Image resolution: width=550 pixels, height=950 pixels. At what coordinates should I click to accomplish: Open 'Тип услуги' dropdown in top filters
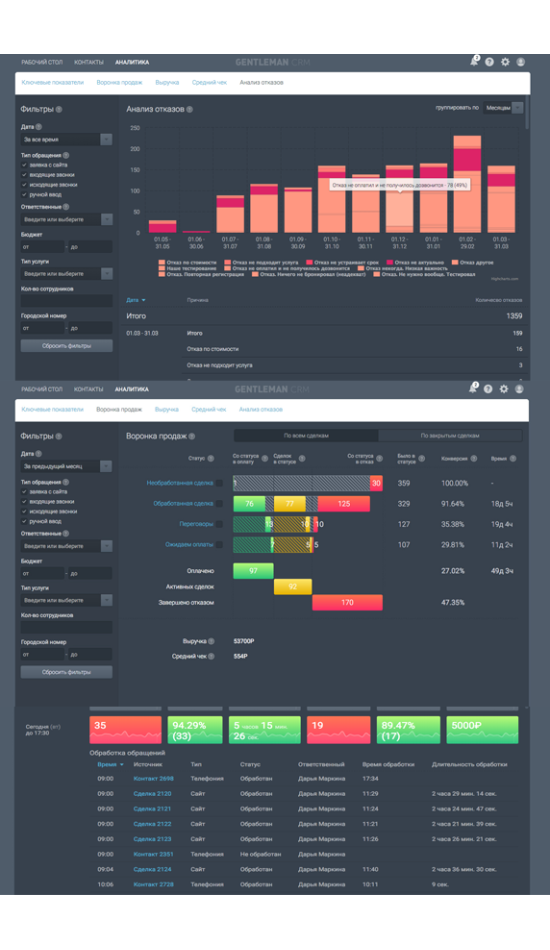click(x=67, y=274)
